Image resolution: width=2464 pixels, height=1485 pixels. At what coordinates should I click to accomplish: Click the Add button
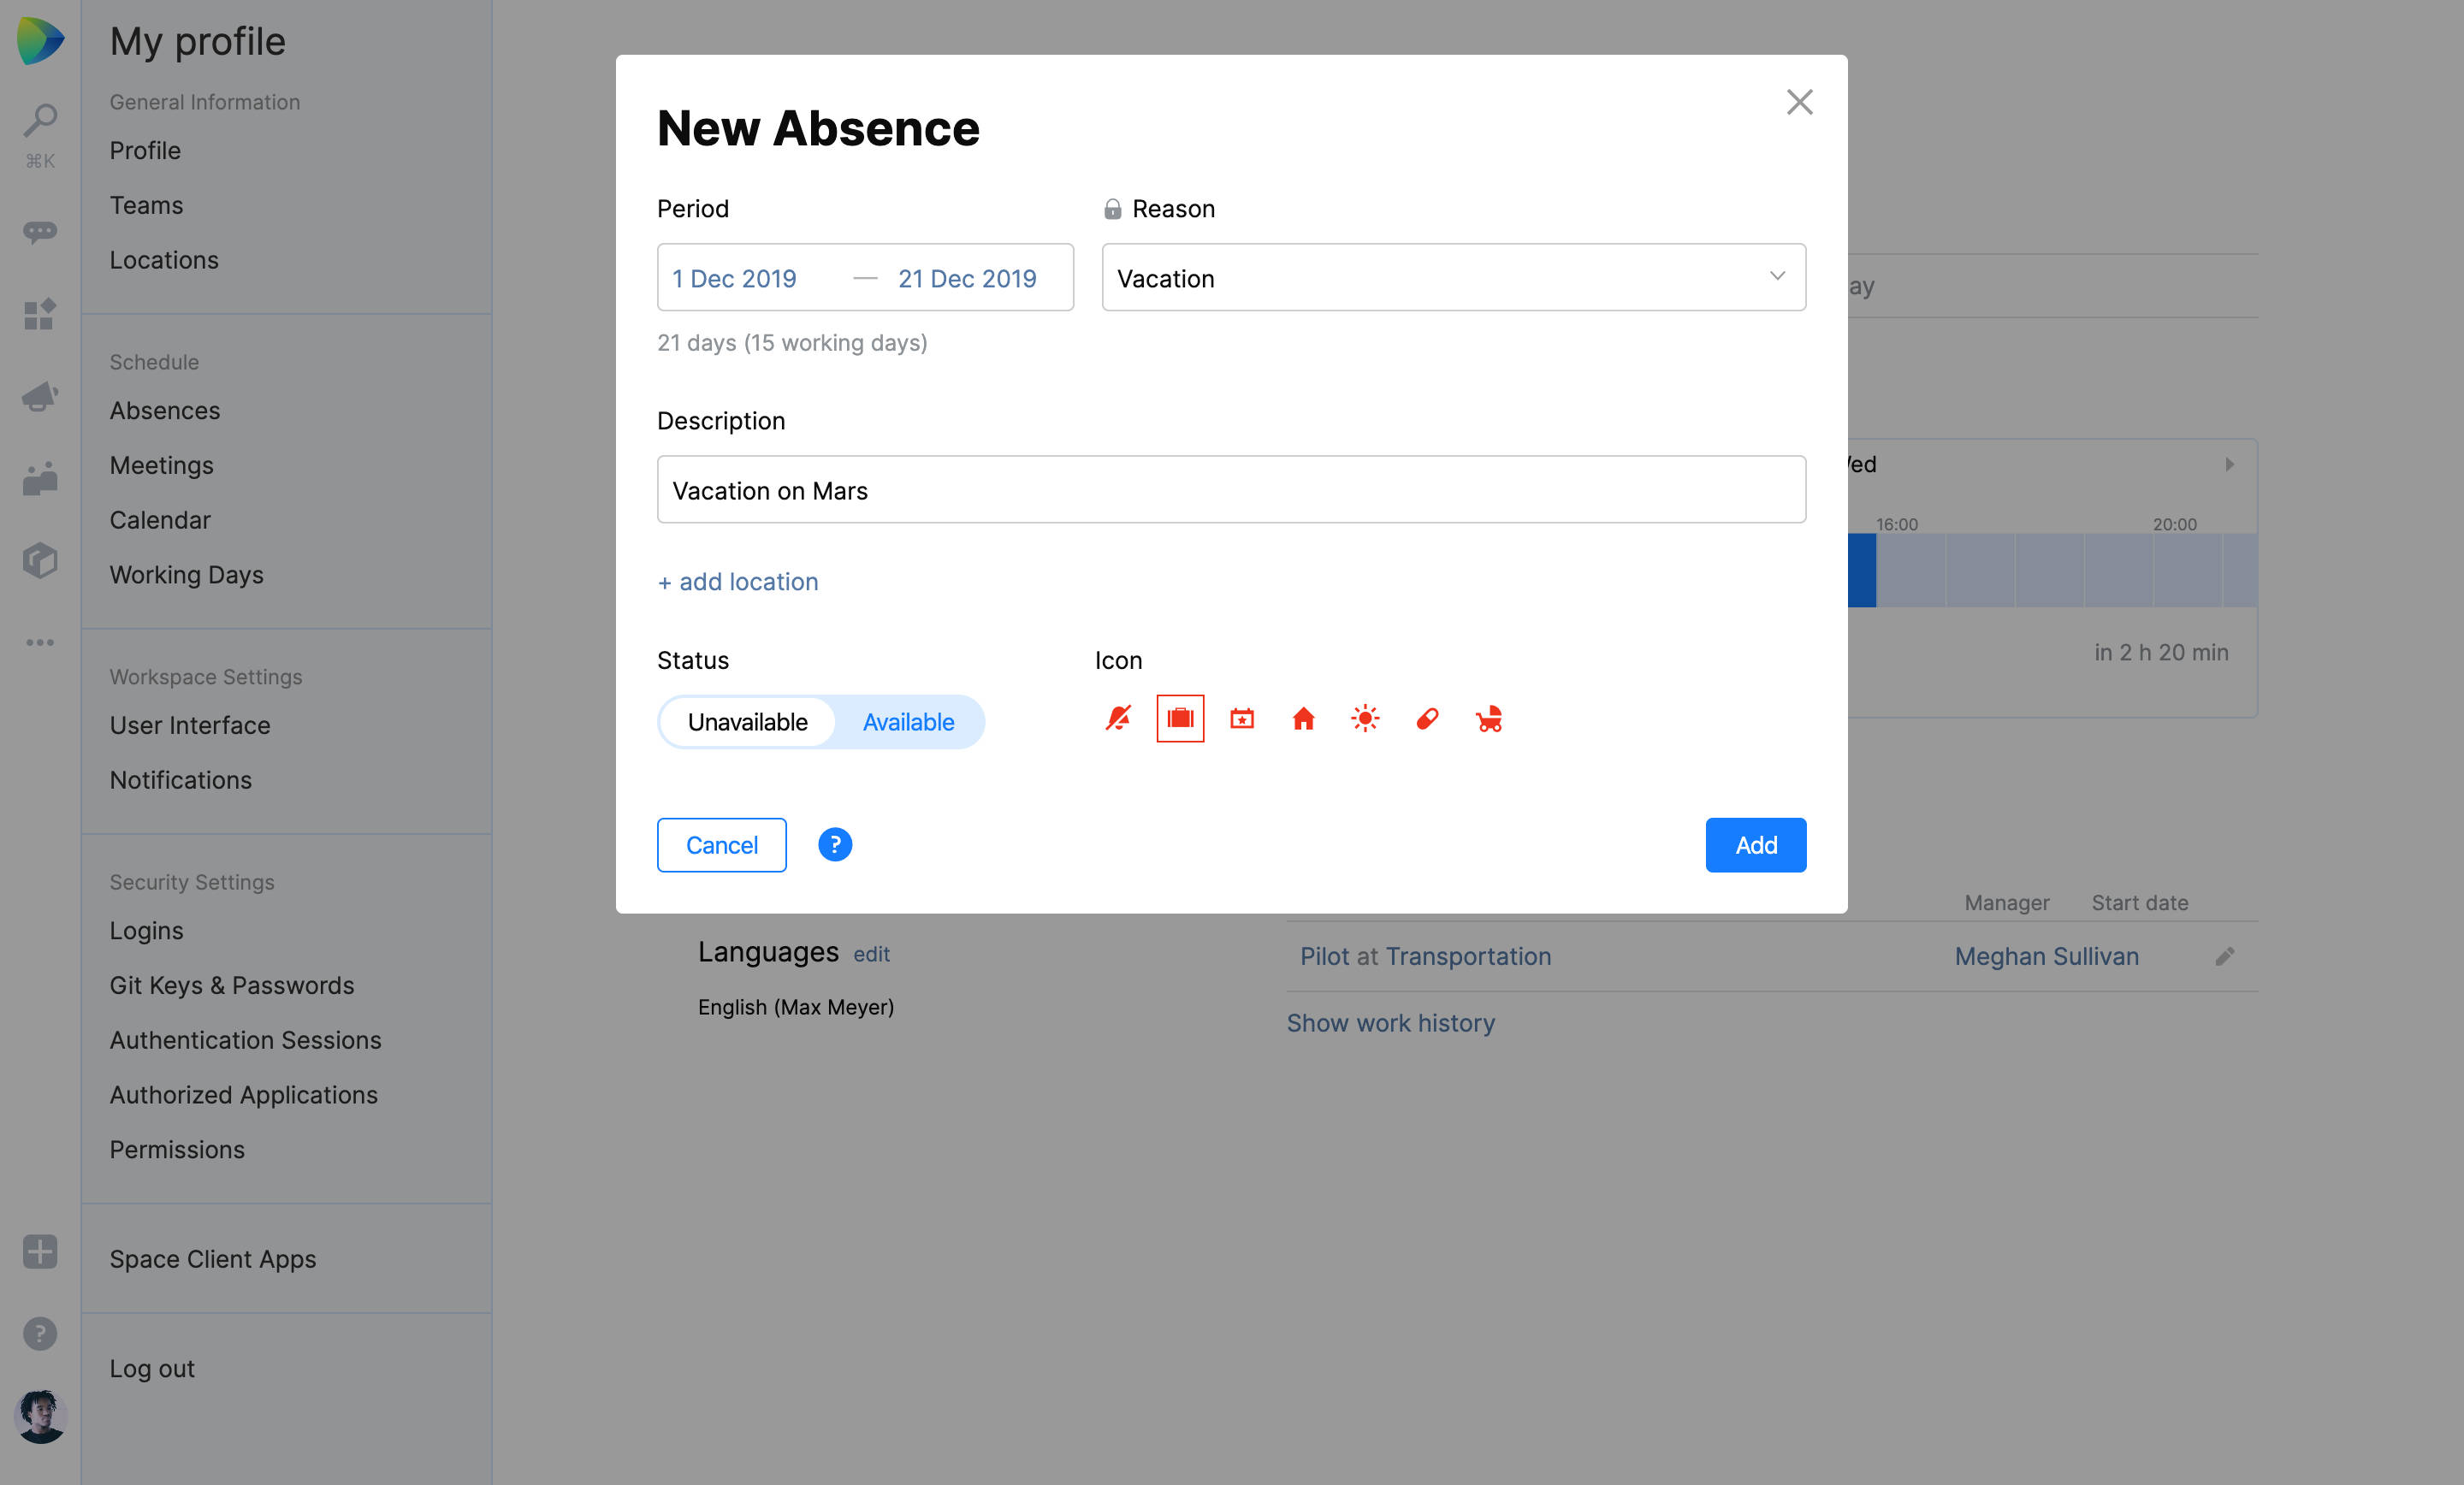(x=1755, y=845)
